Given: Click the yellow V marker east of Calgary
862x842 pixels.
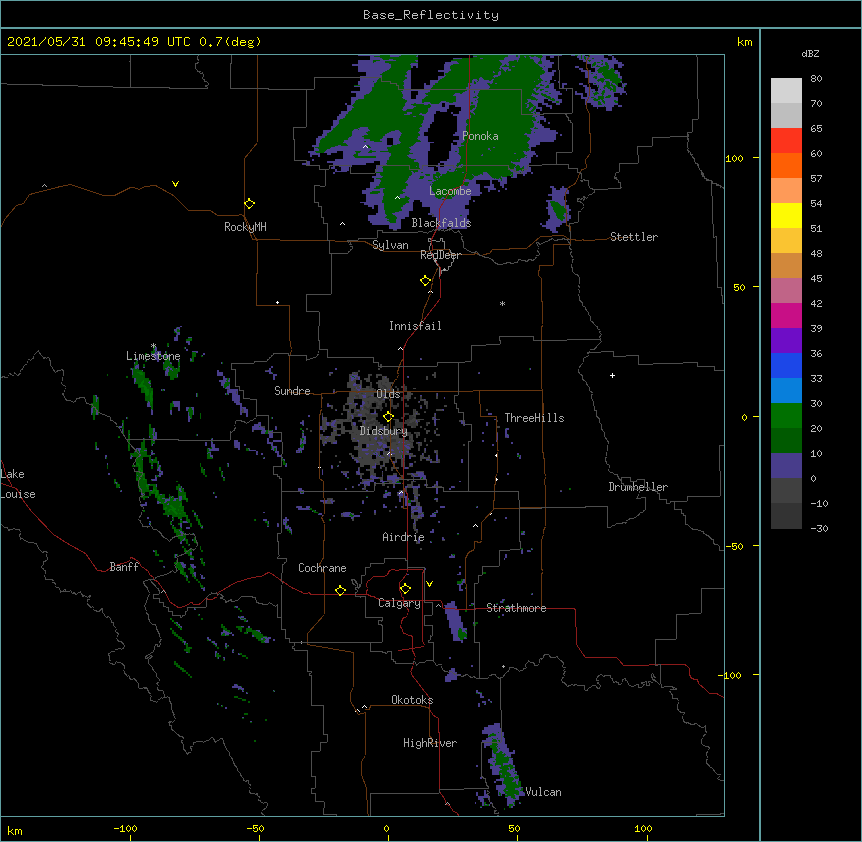Looking at the screenshot, I should 429,584.
